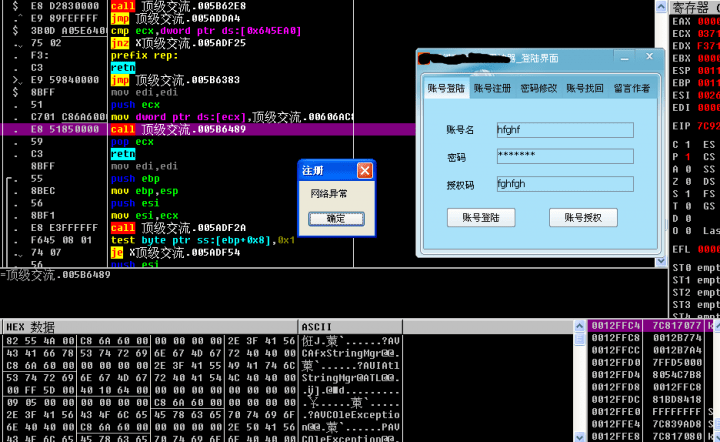Select the call 005B62E8 instruction line

(178, 6)
